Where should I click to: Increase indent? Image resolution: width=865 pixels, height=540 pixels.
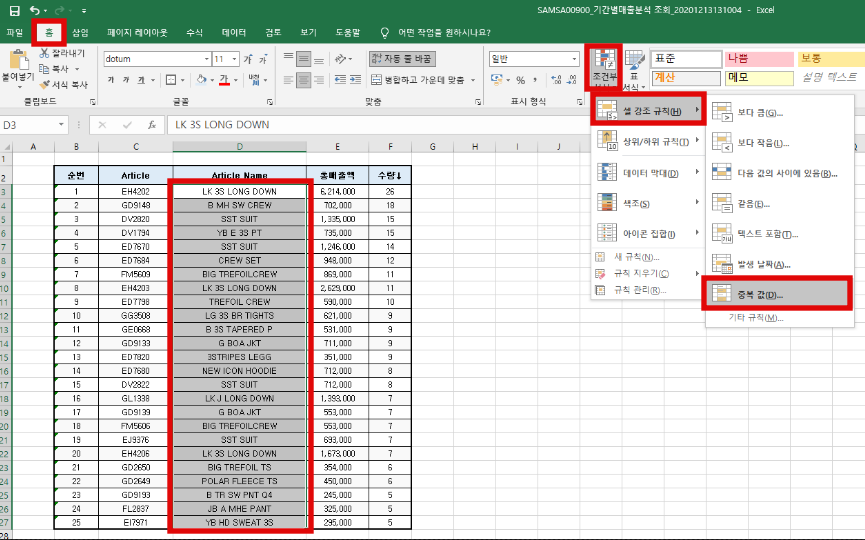pos(356,80)
